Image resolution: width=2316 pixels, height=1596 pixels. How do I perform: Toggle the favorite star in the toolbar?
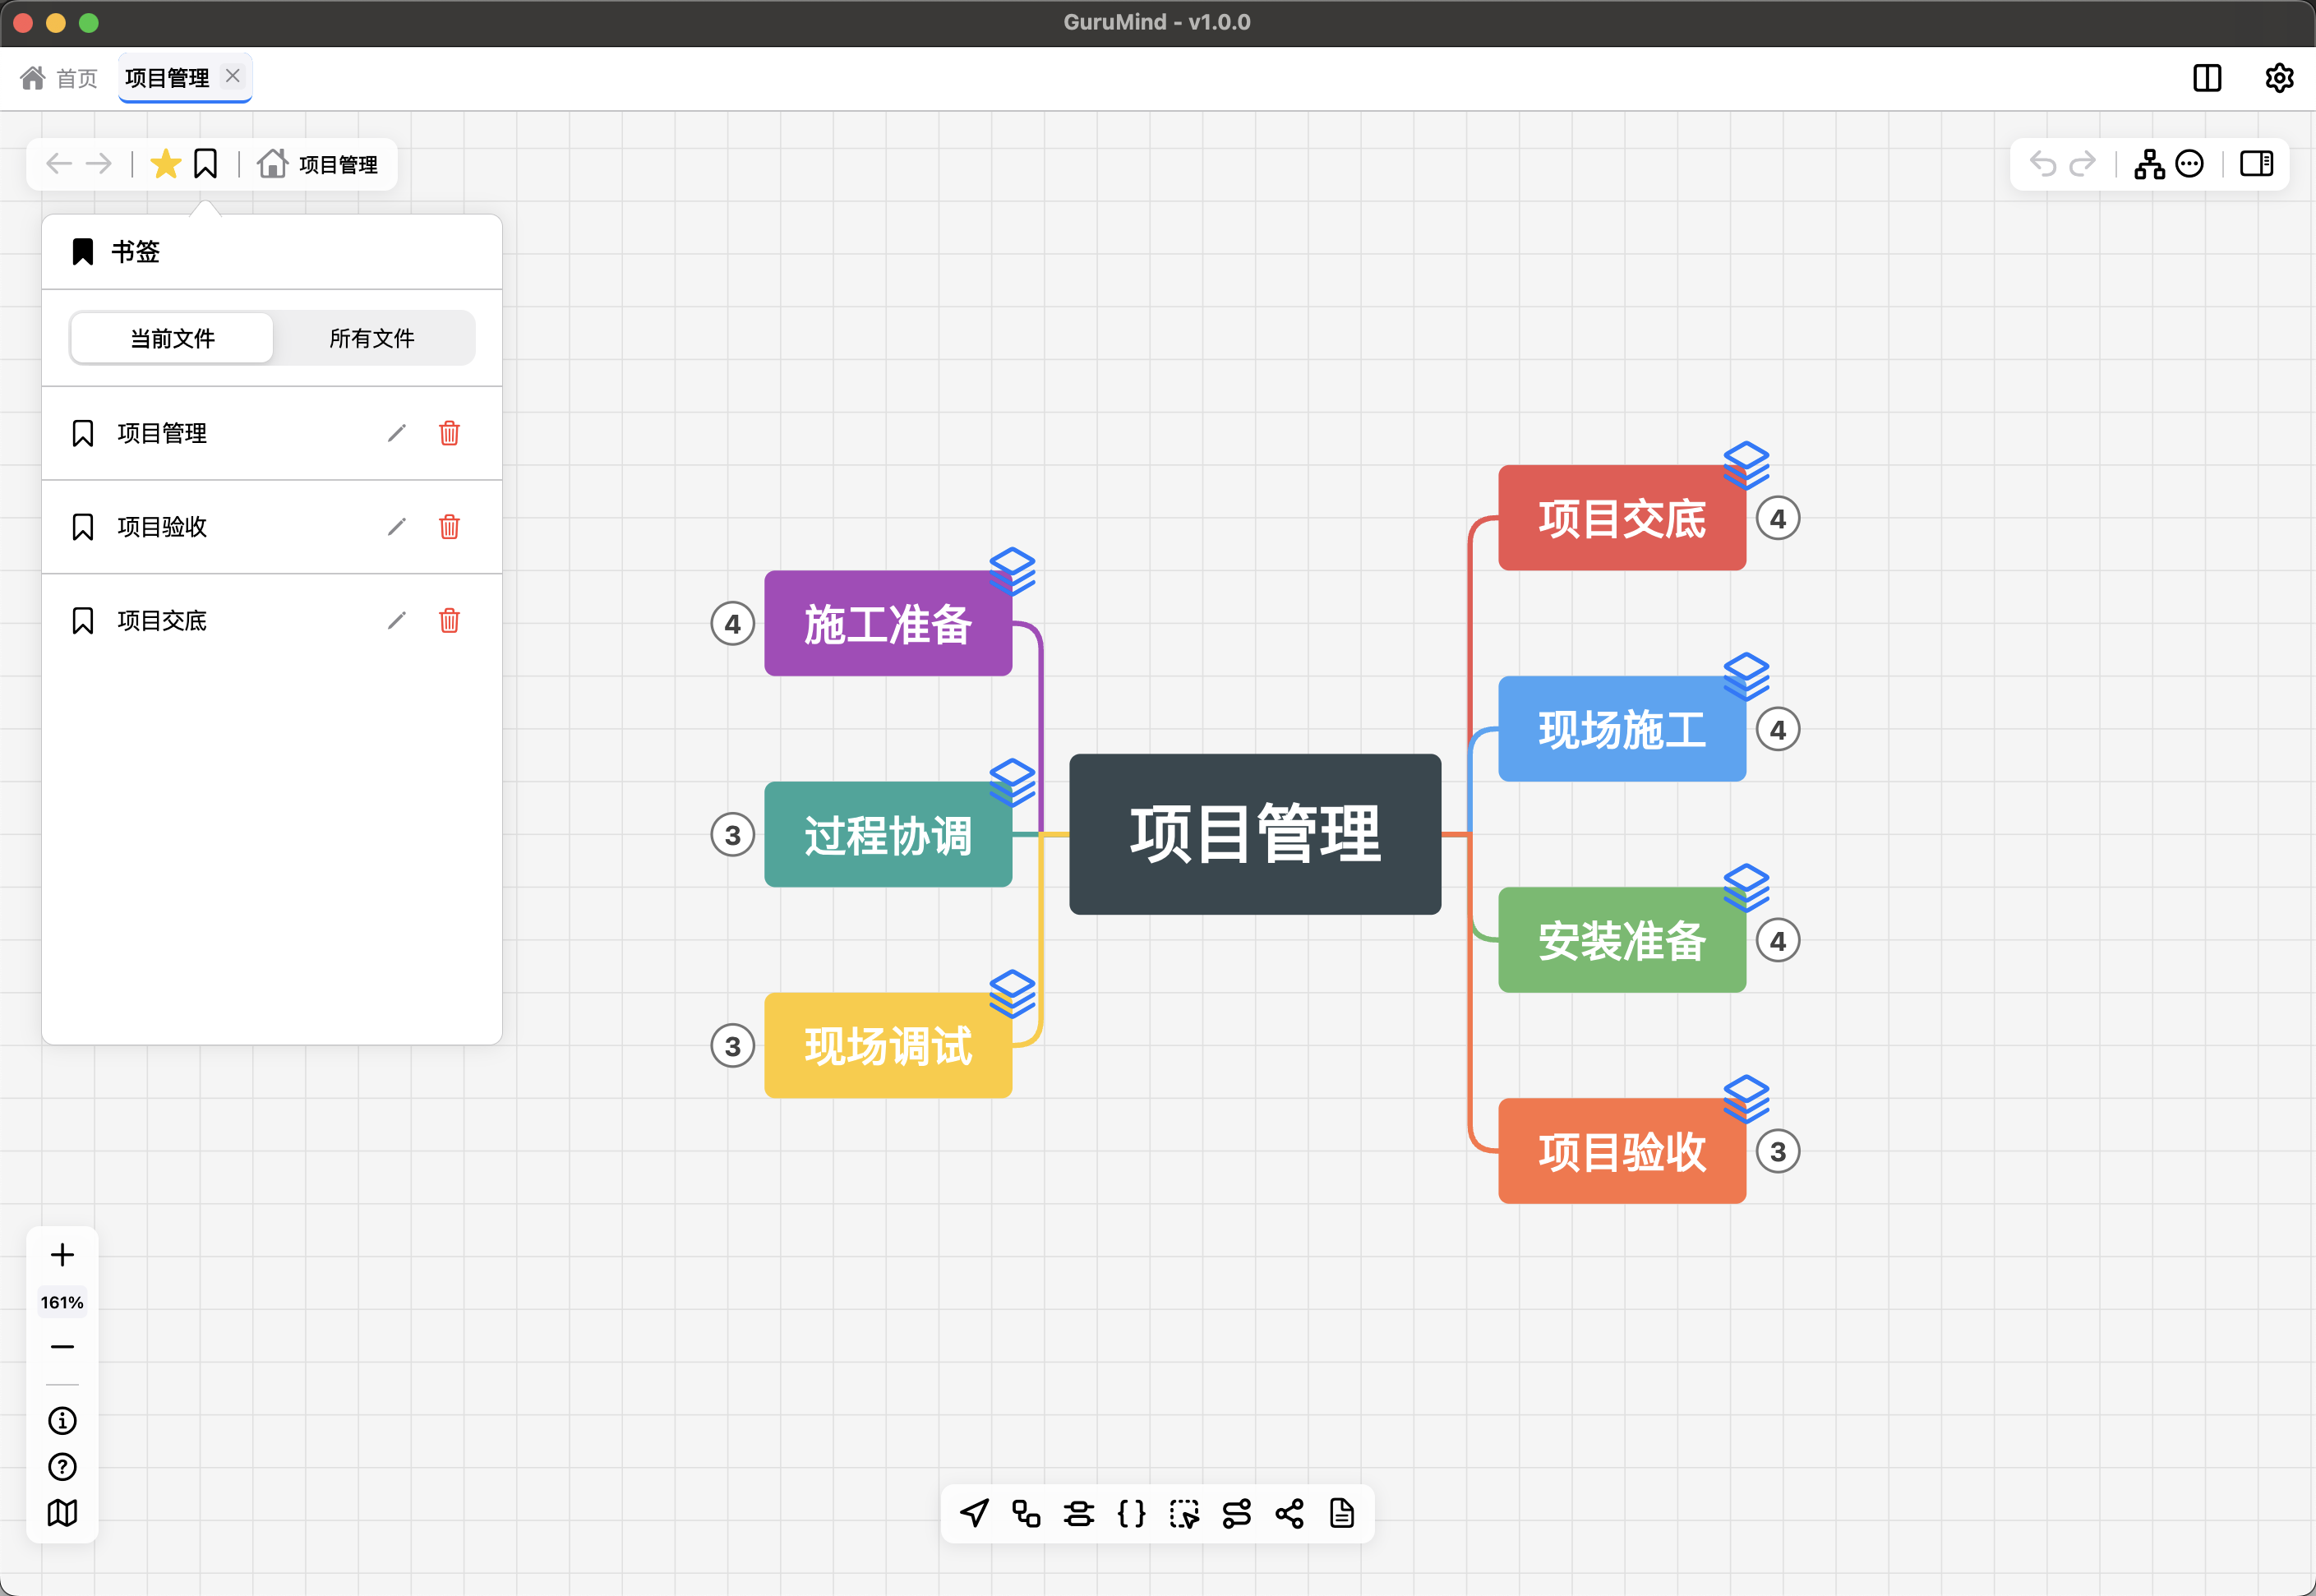tap(165, 163)
